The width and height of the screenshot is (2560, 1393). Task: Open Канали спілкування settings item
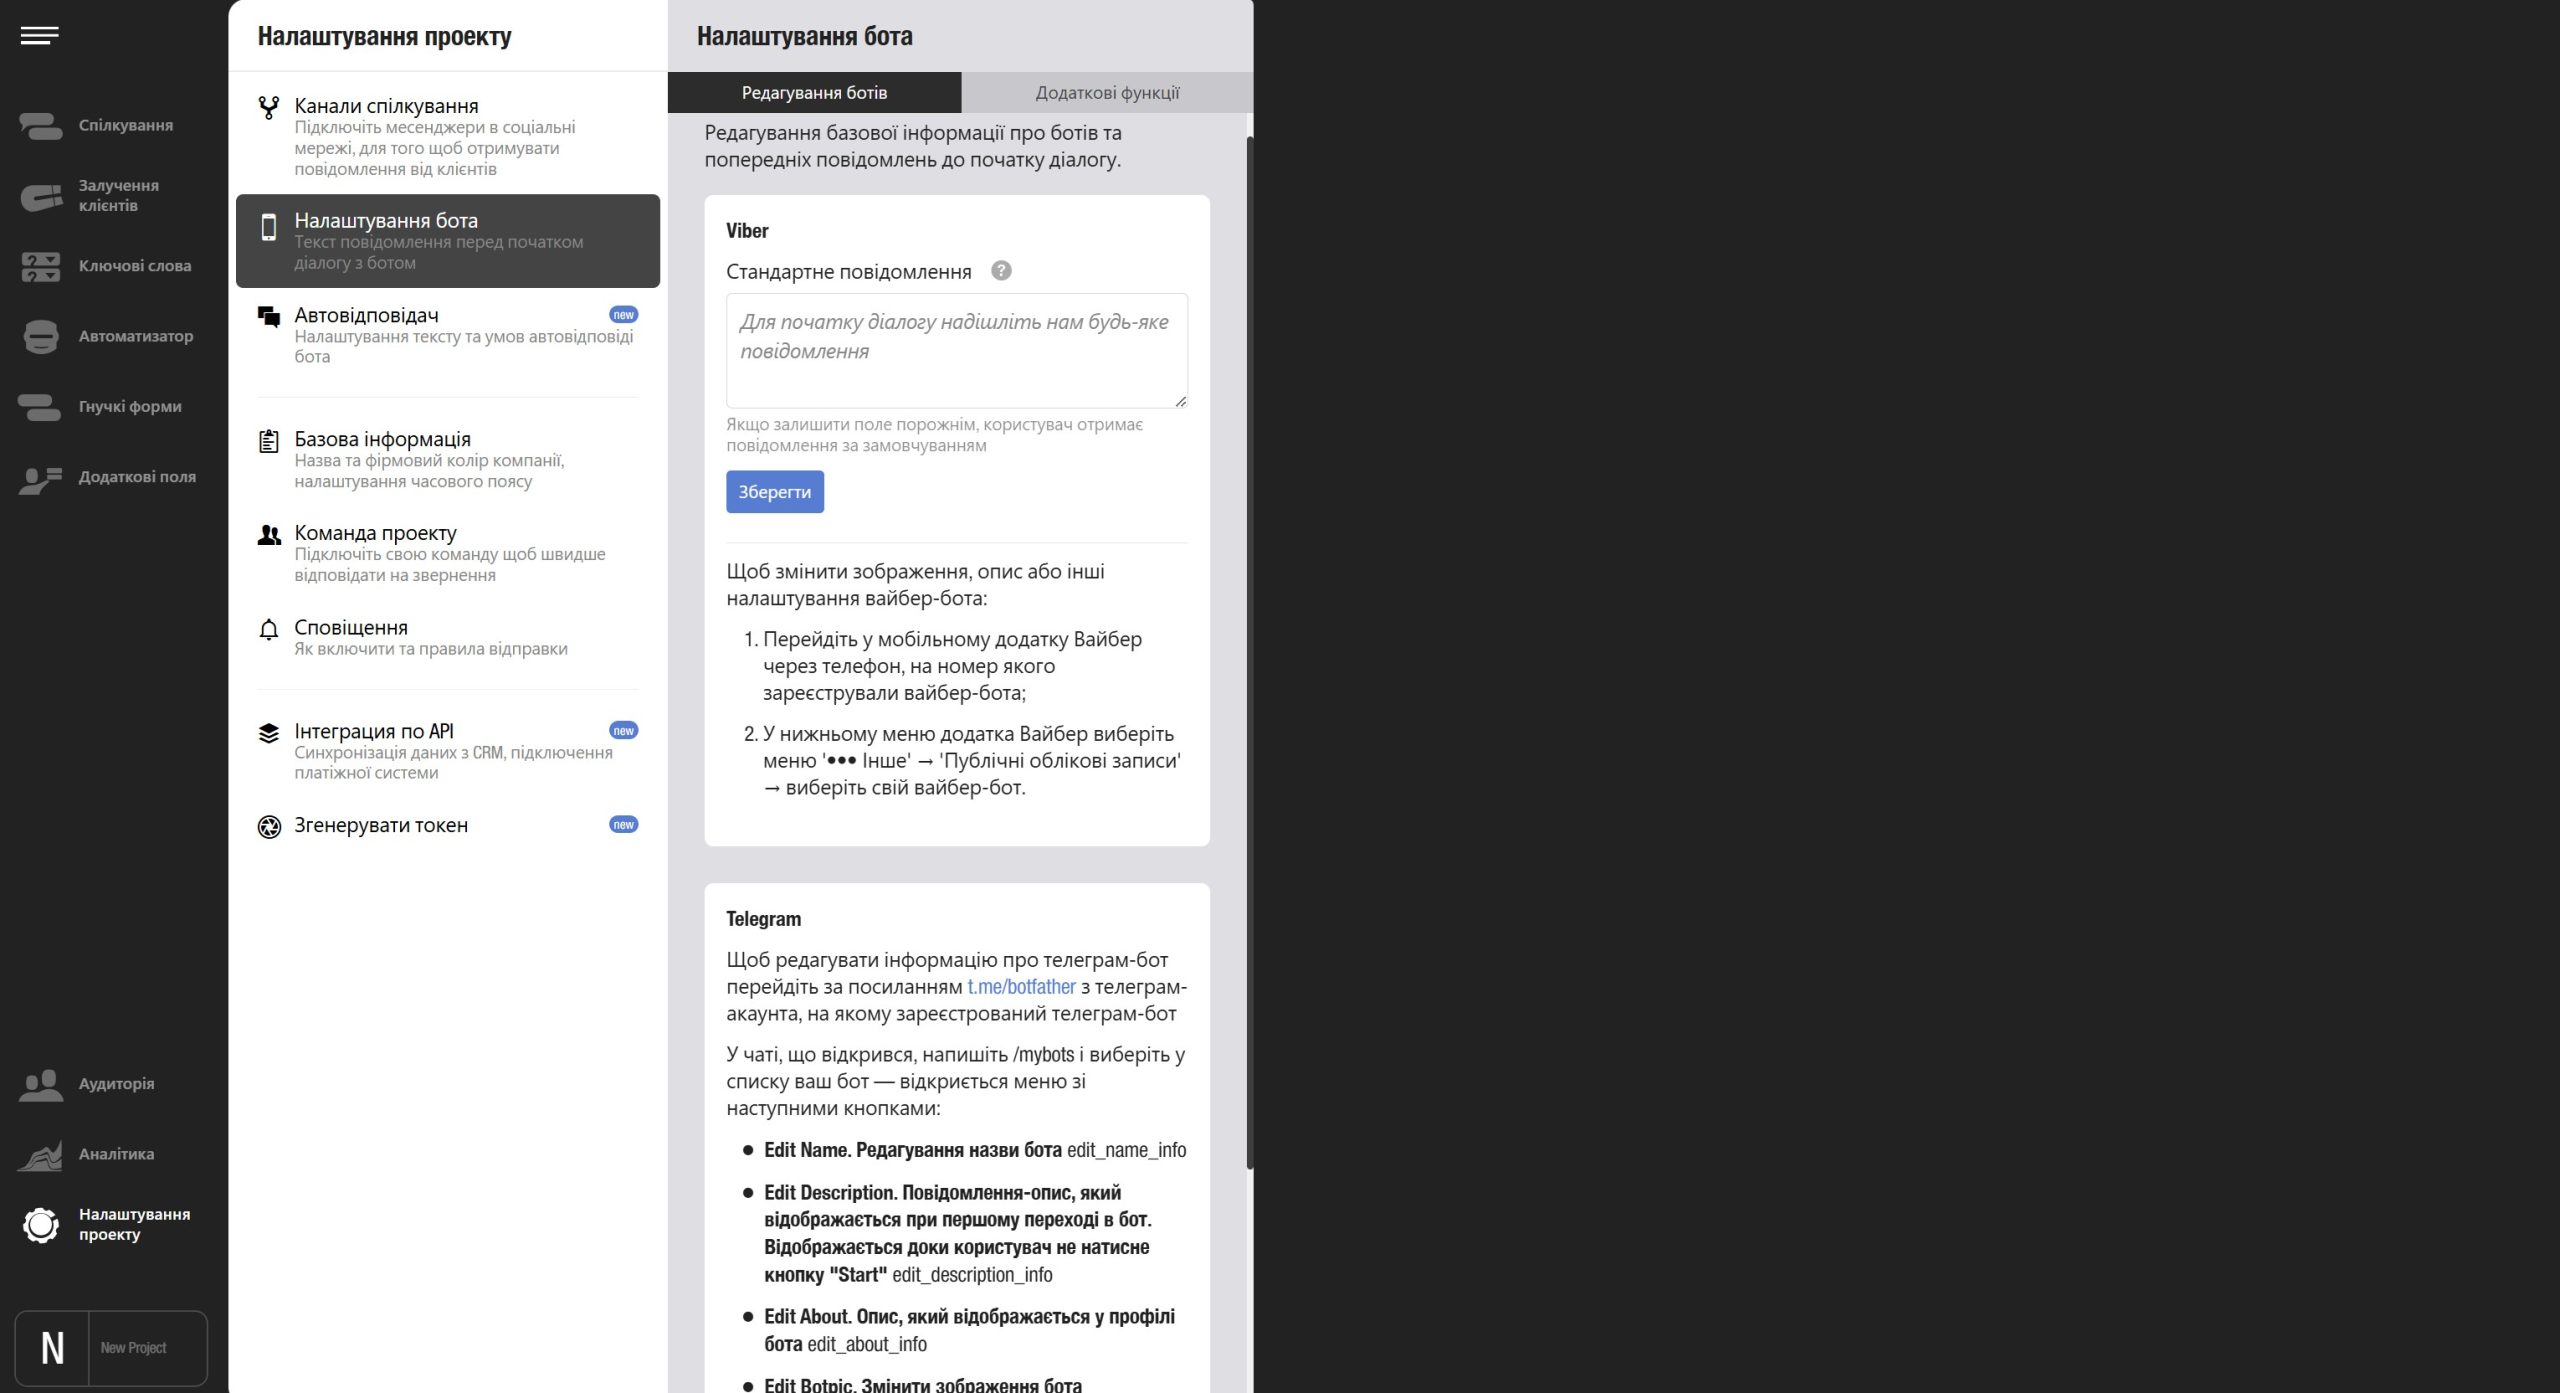pyautogui.click(x=448, y=136)
